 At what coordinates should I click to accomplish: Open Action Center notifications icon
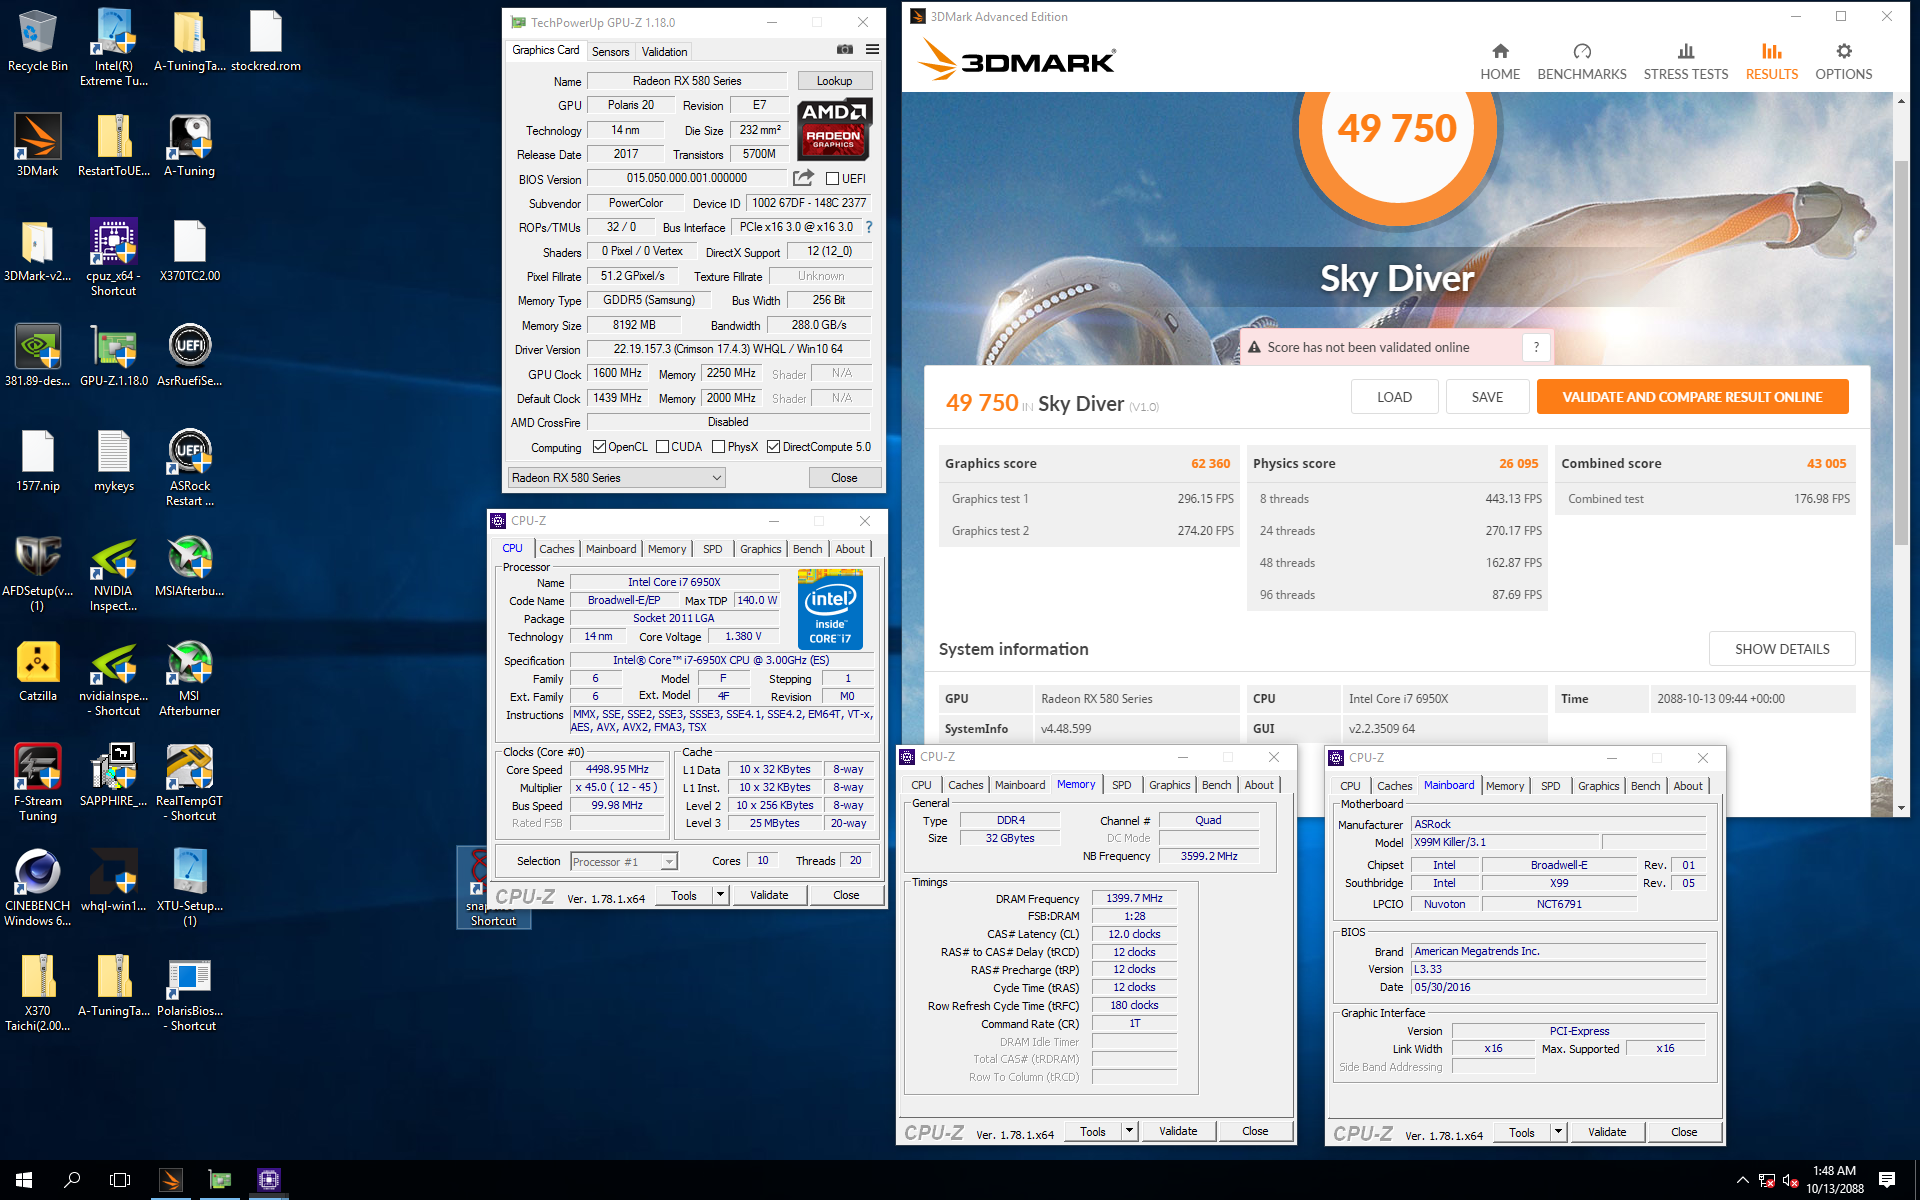tap(1887, 1180)
